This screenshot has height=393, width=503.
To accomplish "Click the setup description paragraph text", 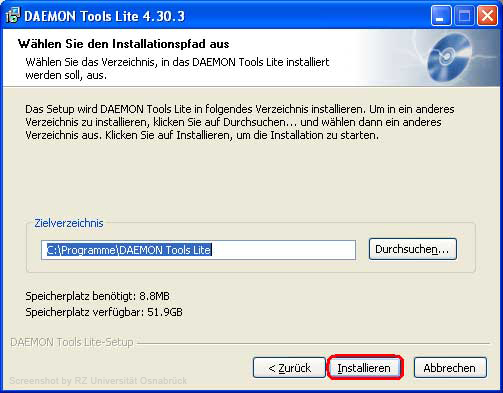I will pos(240,122).
